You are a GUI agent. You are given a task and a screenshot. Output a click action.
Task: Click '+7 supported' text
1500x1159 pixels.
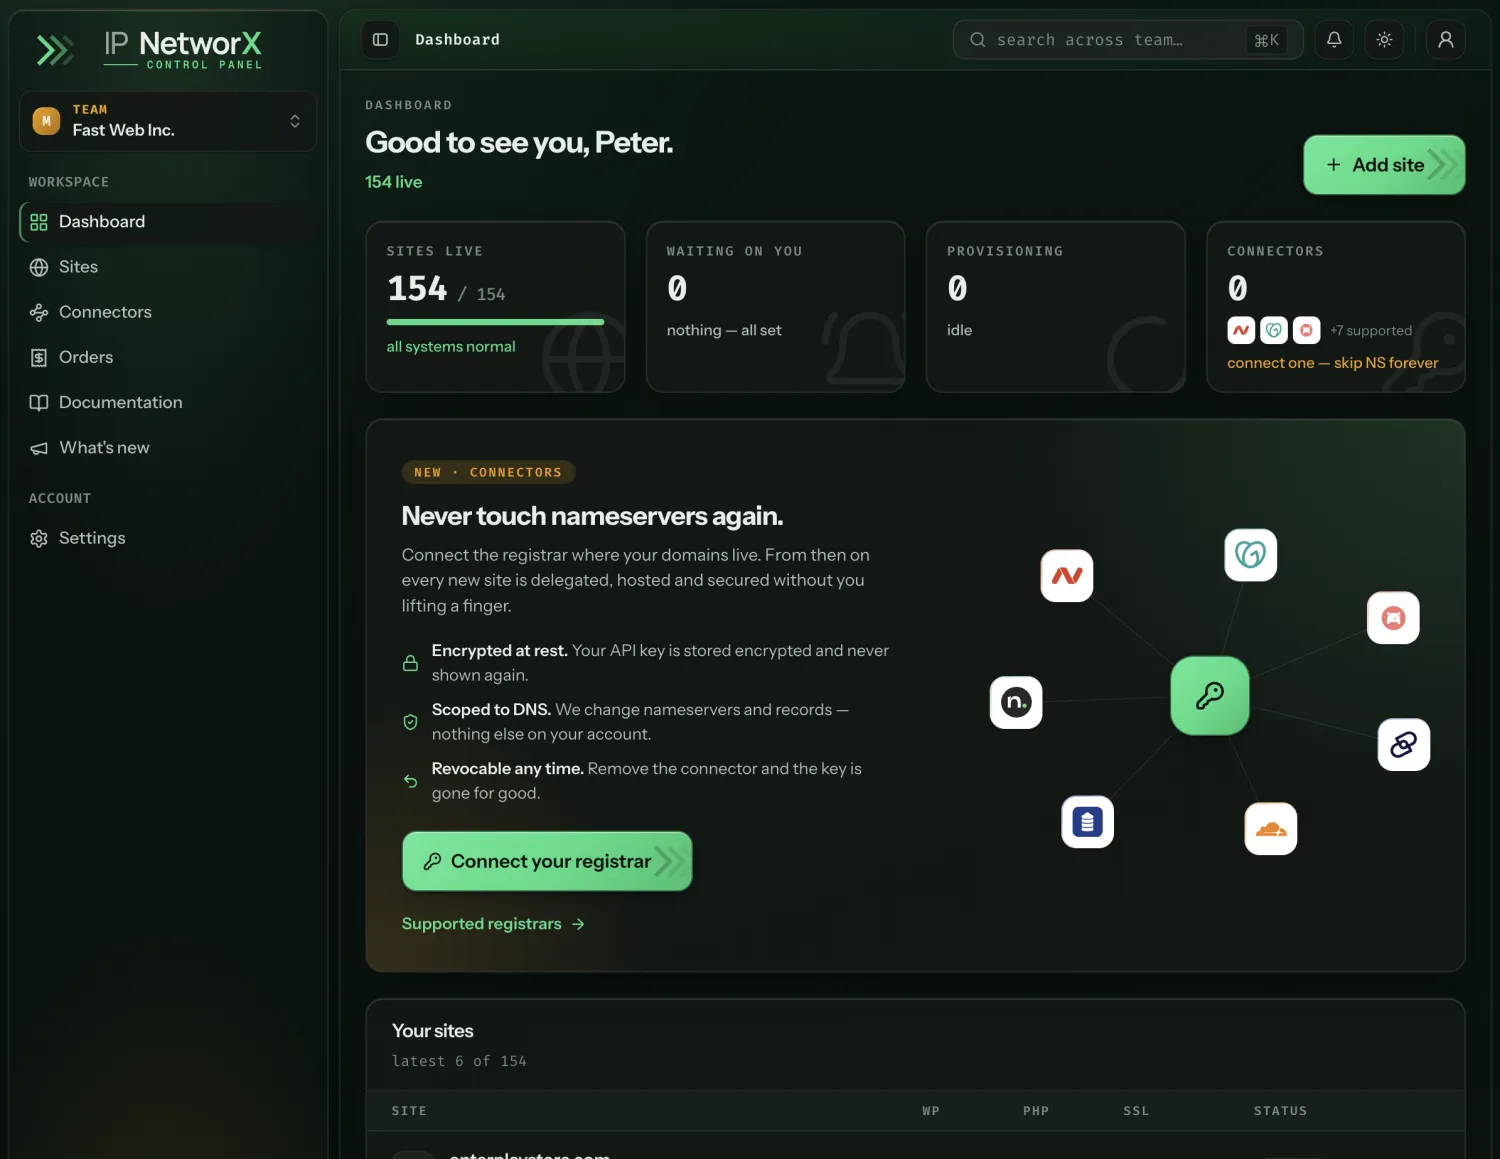pos(1371,331)
